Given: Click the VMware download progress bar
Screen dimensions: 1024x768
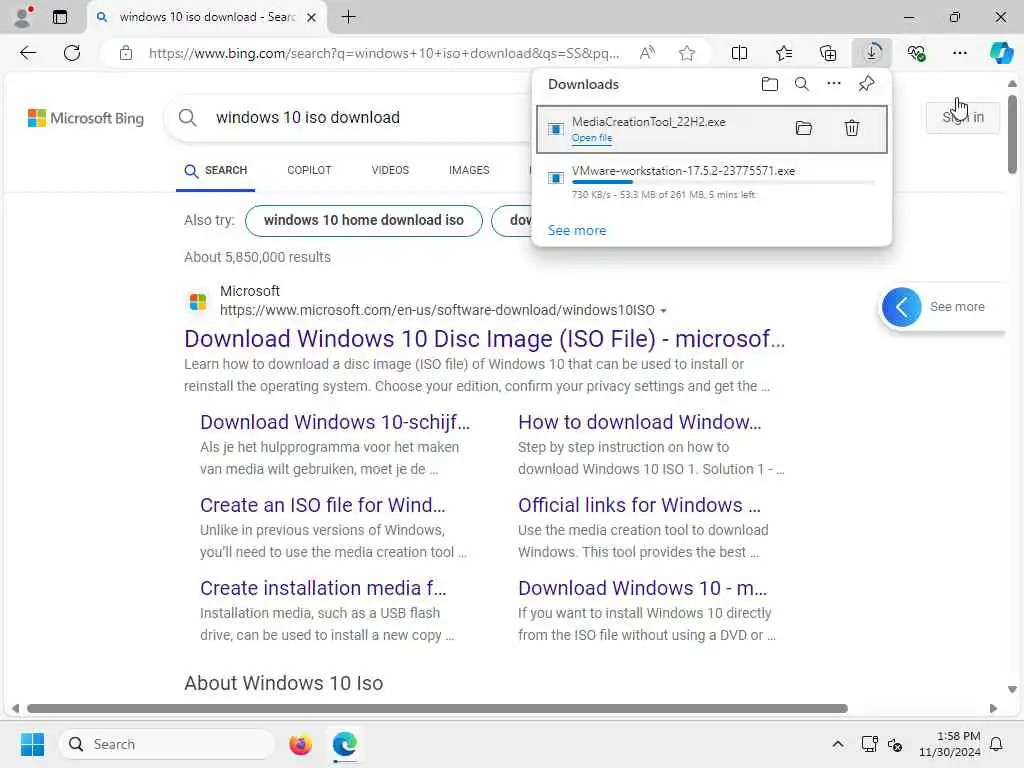Looking at the screenshot, I should pyautogui.click(x=723, y=182).
